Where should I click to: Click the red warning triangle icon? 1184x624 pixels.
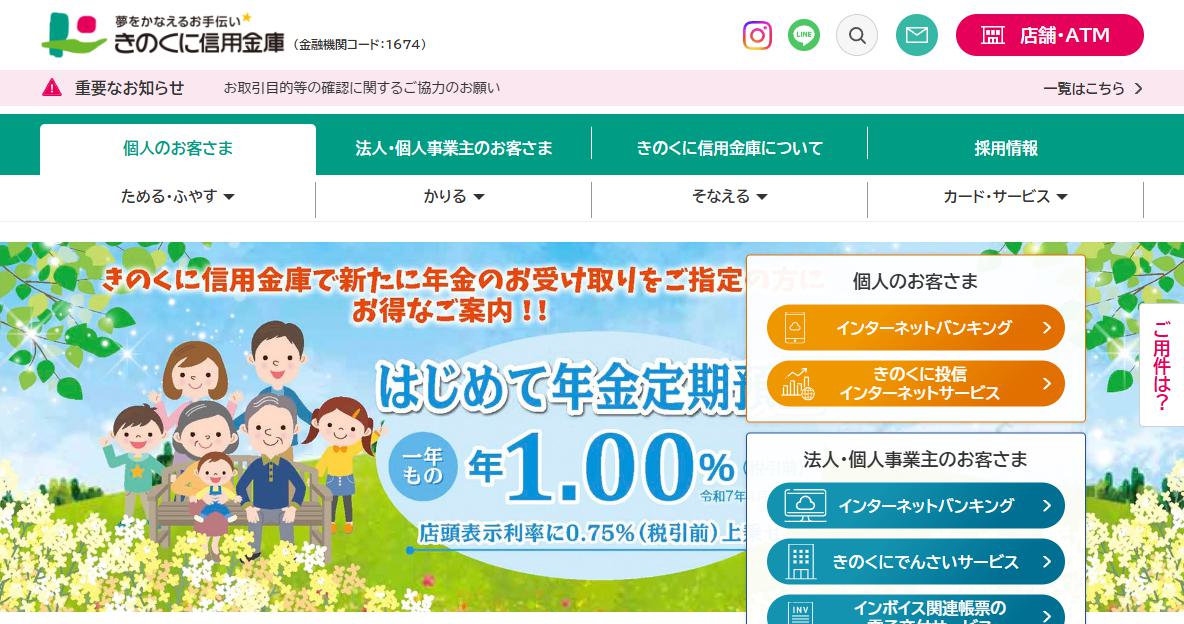coord(52,88)
